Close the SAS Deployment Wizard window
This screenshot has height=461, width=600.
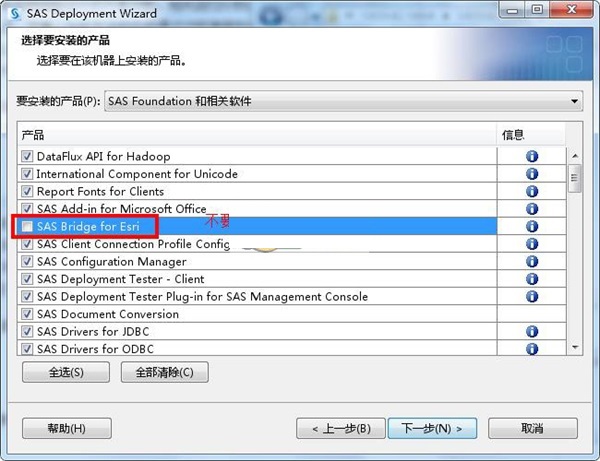pos(571,10)
